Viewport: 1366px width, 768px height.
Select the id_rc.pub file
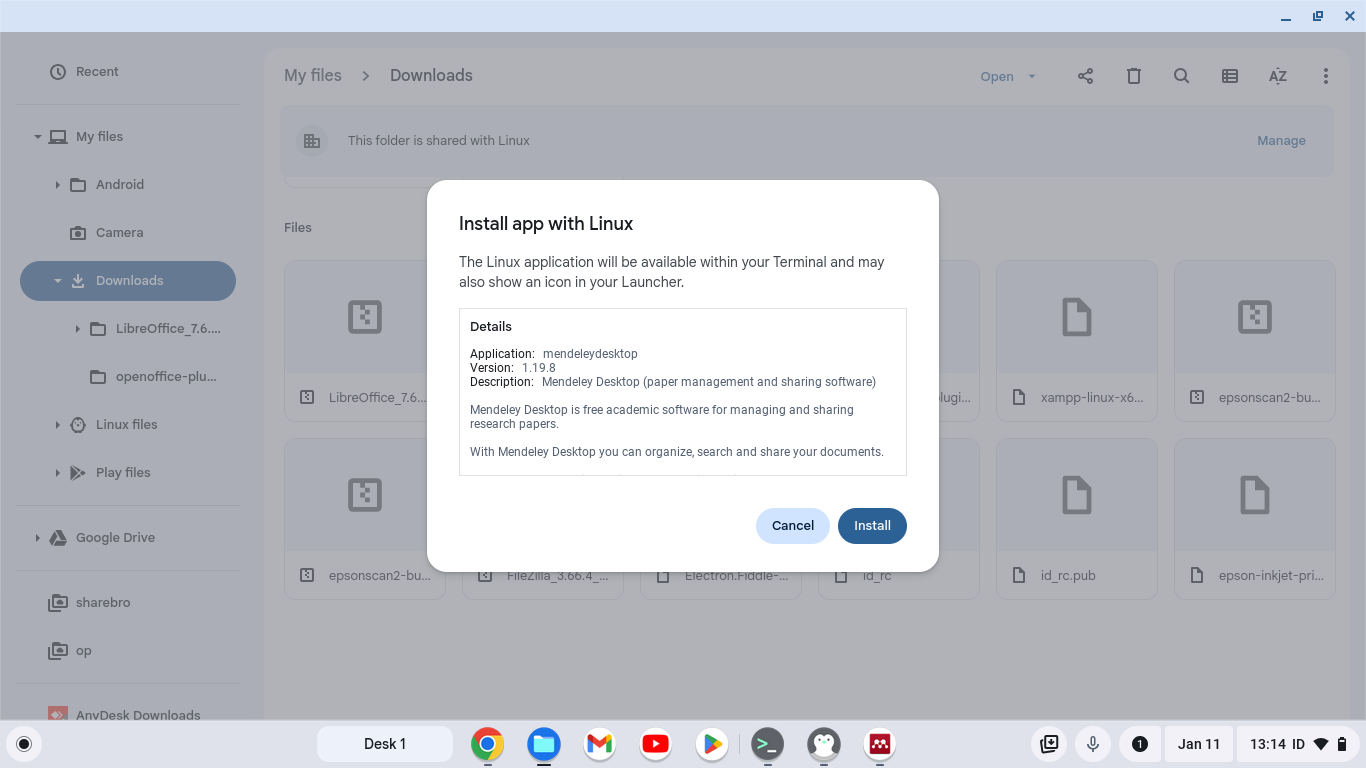click(x=1077, y=518)
